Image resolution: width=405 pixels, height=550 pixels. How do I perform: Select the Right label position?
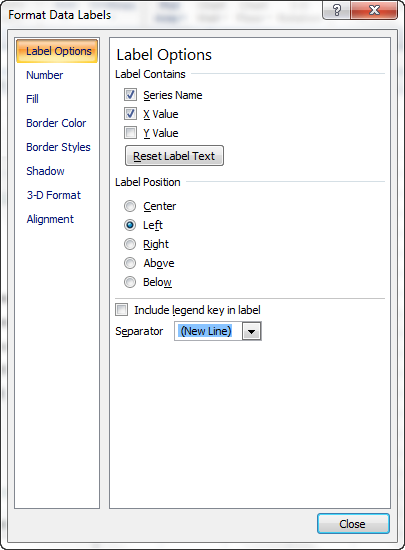pyautogui.click(x=130, y=244)
